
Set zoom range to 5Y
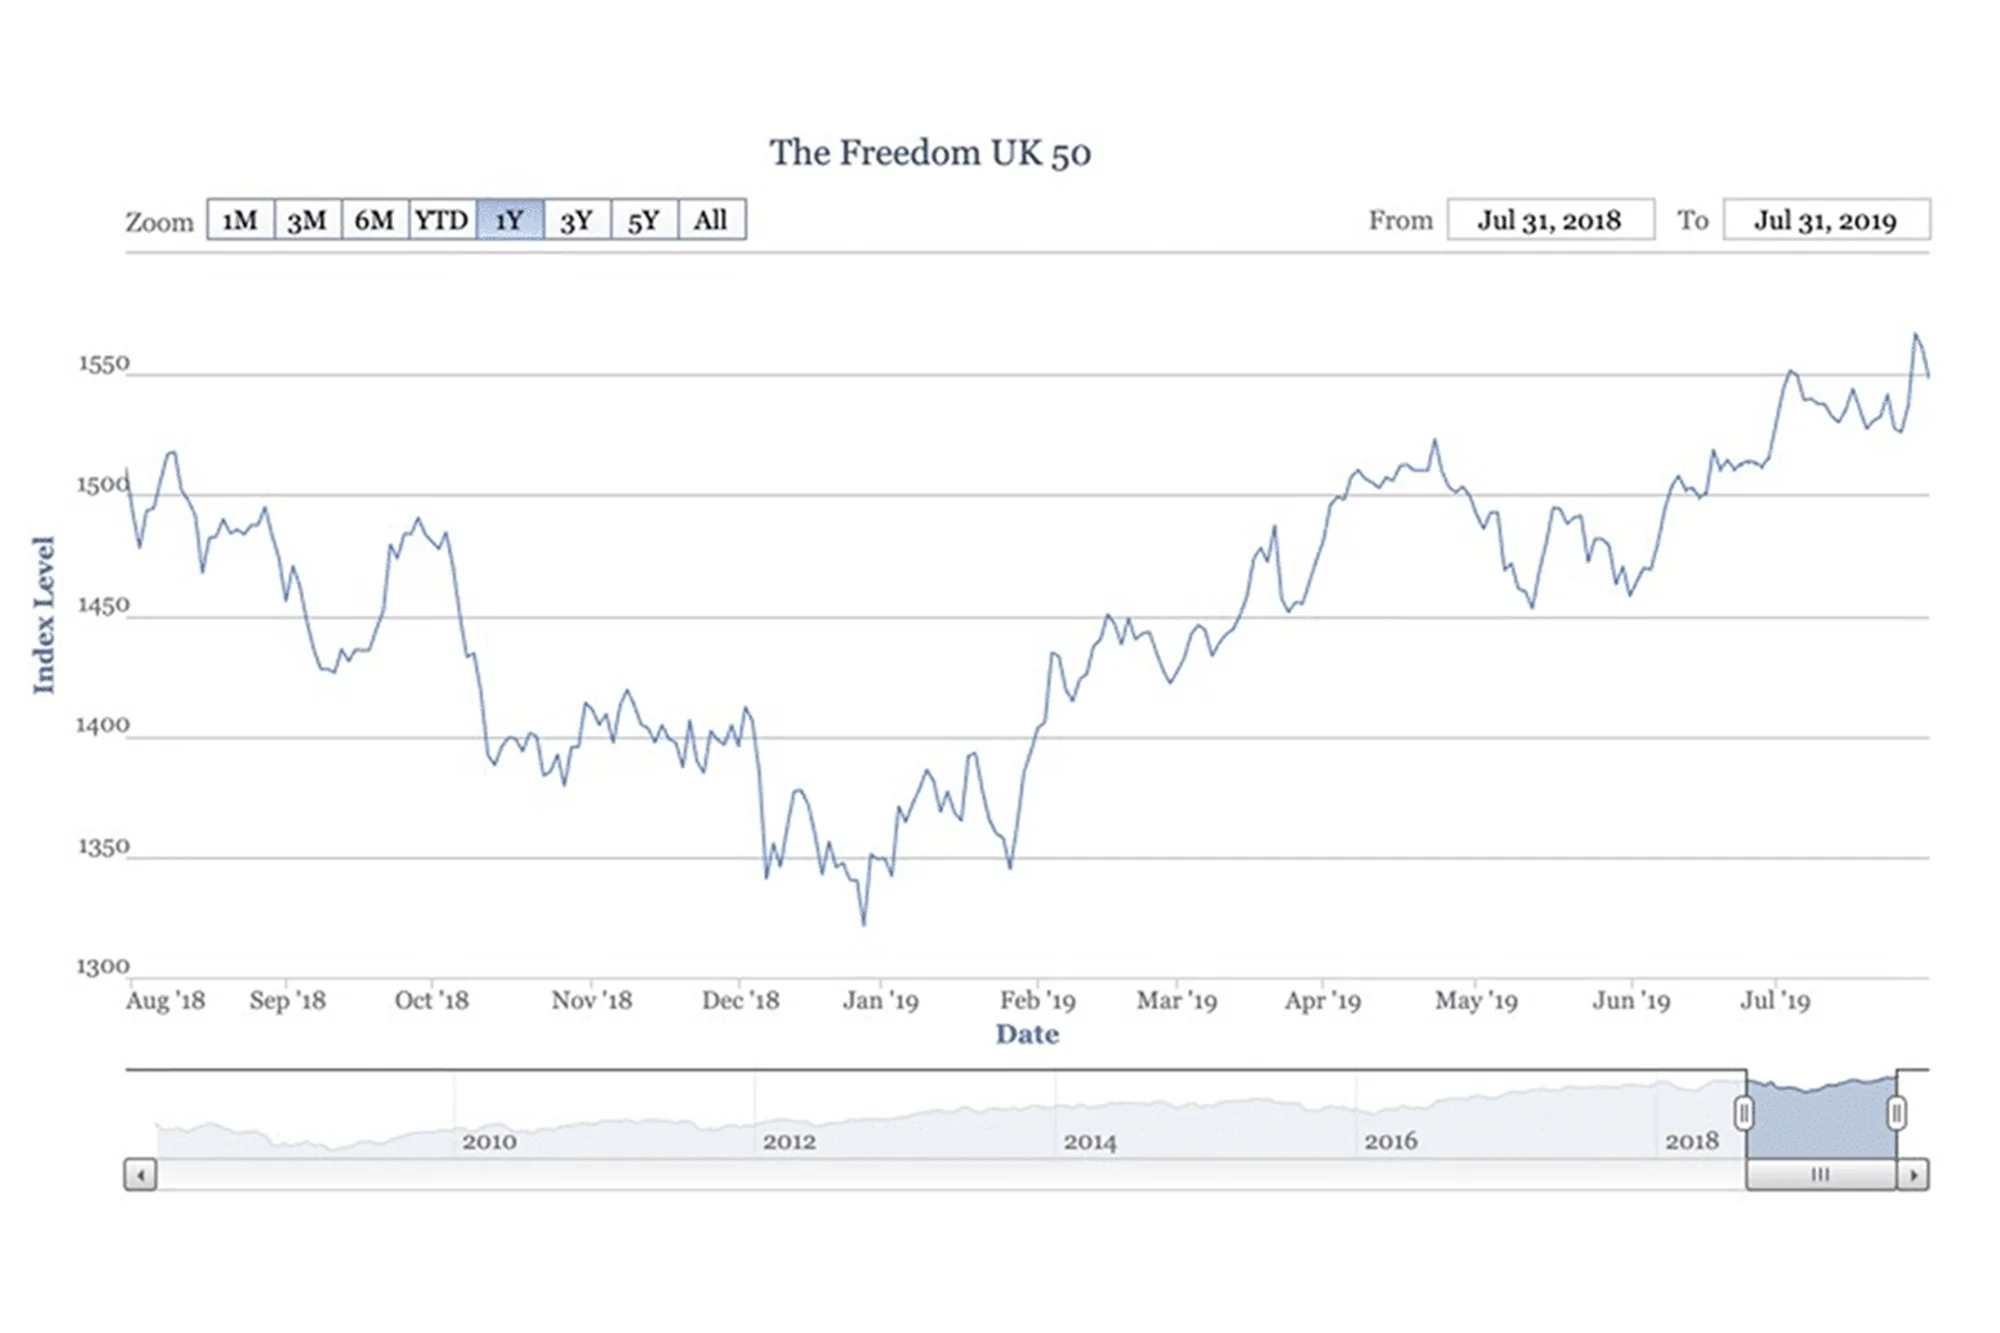[644, 220]
